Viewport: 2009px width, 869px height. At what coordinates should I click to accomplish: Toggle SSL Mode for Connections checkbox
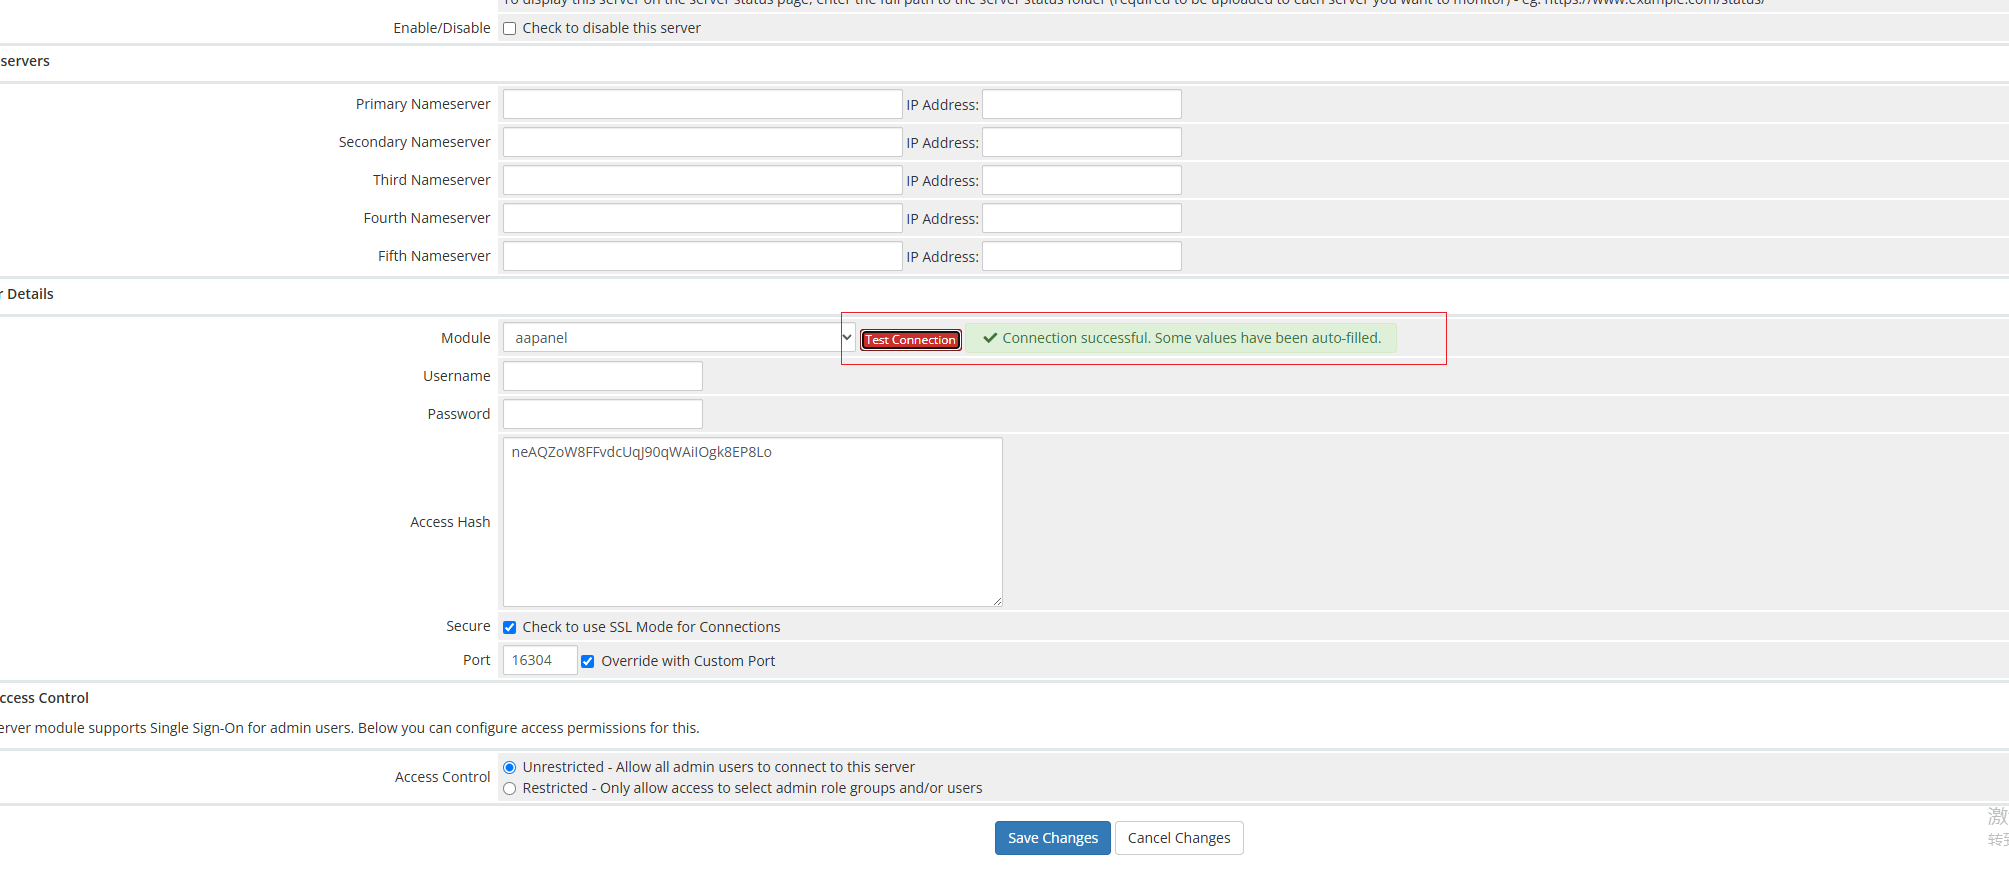click(x=510, y=627)
